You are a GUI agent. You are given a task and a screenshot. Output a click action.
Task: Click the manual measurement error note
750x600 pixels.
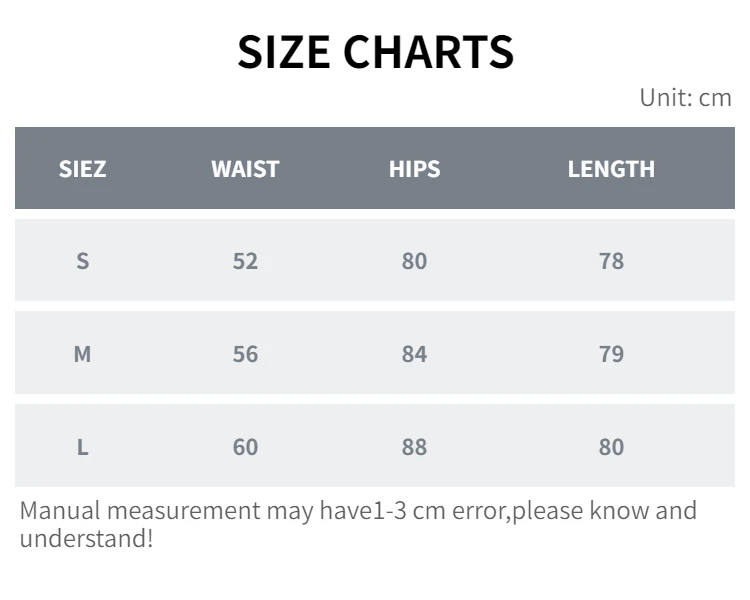[358, 524]
